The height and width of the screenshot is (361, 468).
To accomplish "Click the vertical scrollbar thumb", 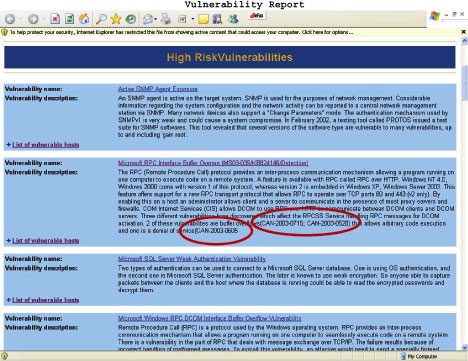I will pos(464,83).
